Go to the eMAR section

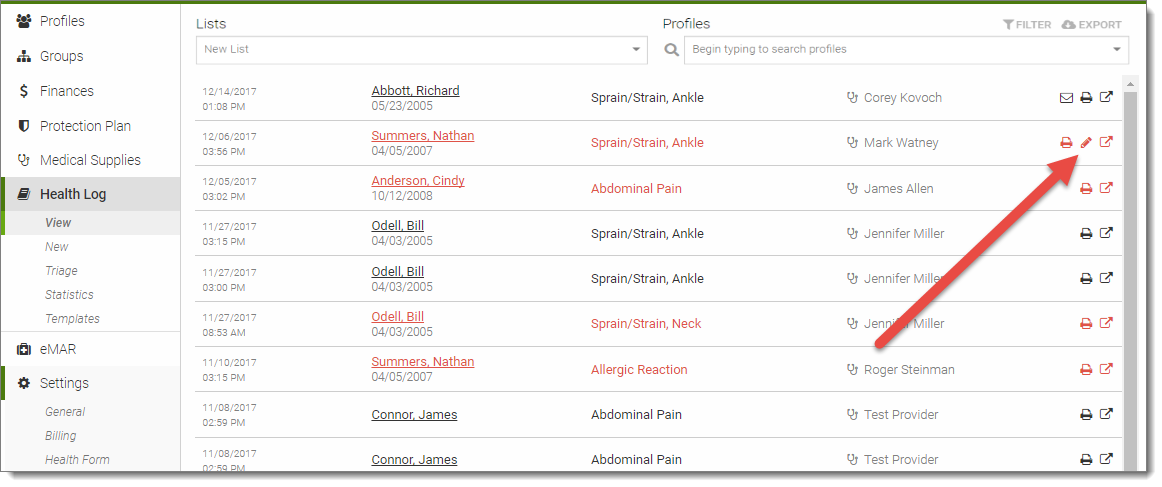(x=58, y=349)
